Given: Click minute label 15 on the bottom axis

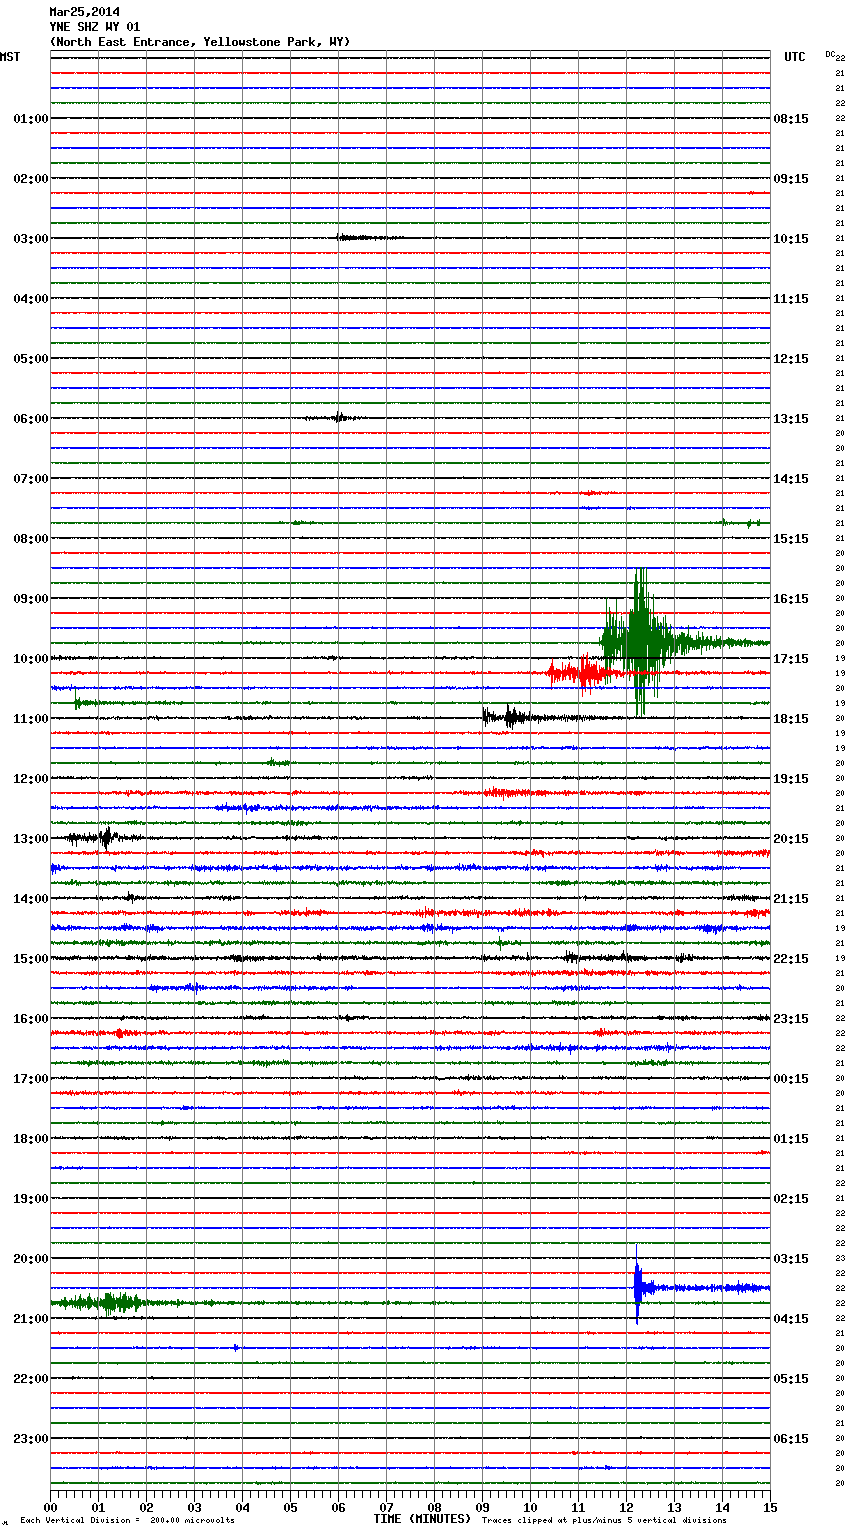Looking at the screenshot, I should click(770, 1507).
